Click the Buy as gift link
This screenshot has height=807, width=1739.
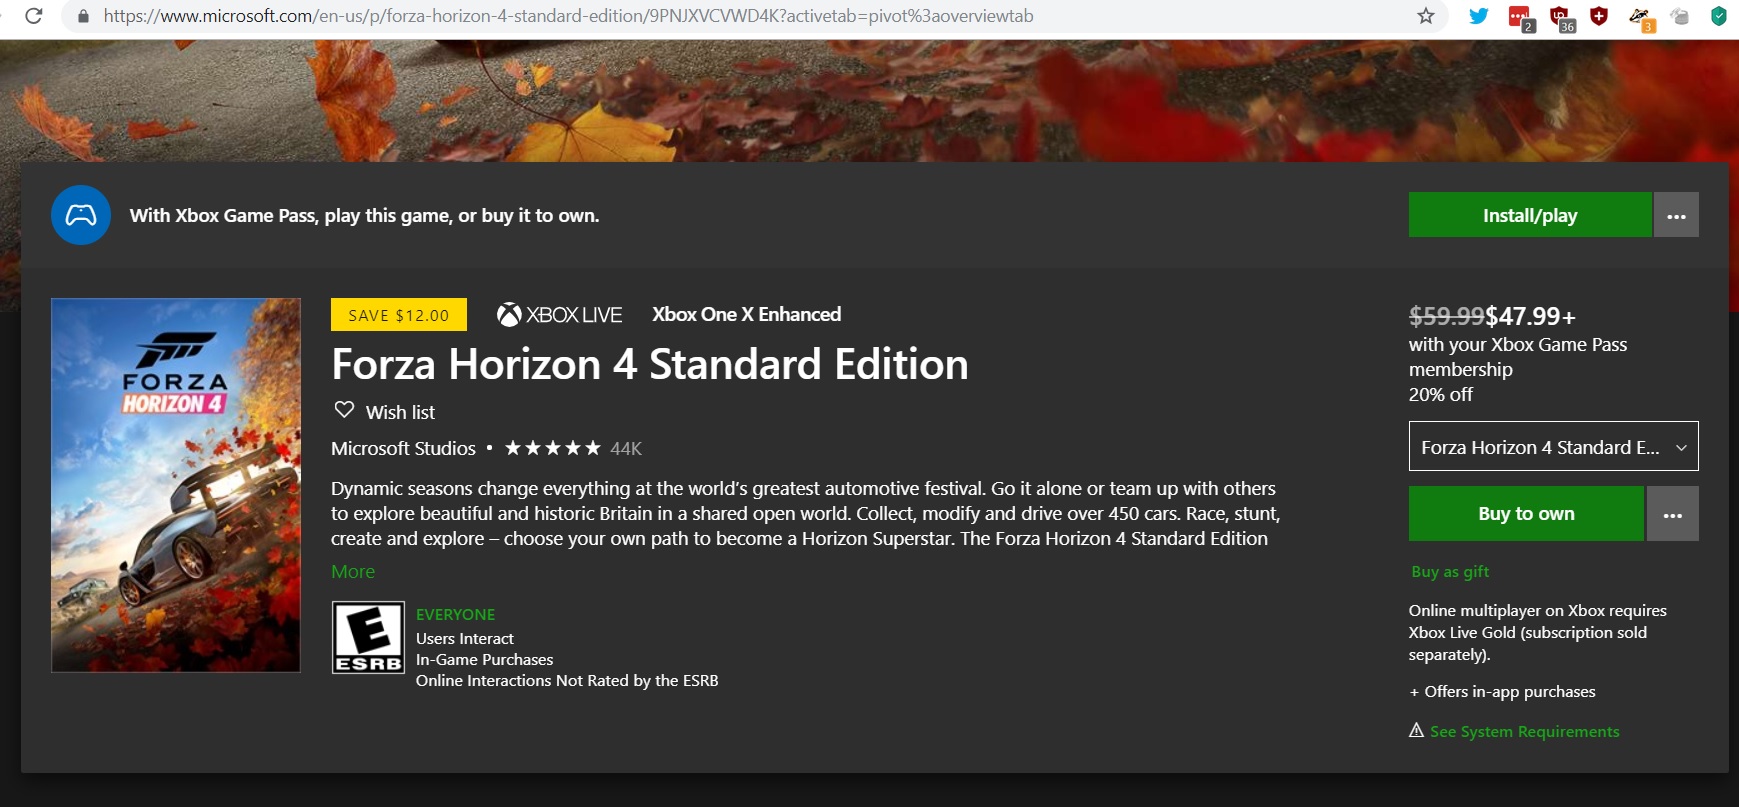click(1450, 571)
